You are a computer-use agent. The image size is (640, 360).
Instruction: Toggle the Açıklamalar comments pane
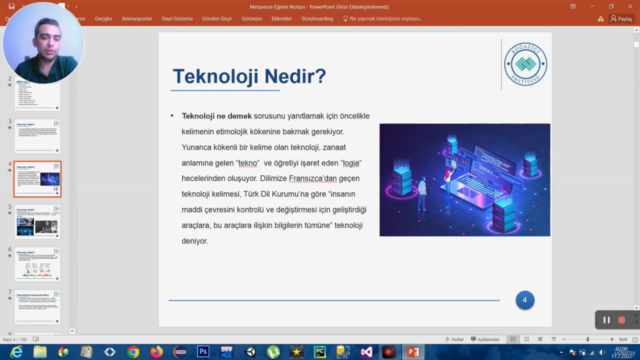coord(485,339)
